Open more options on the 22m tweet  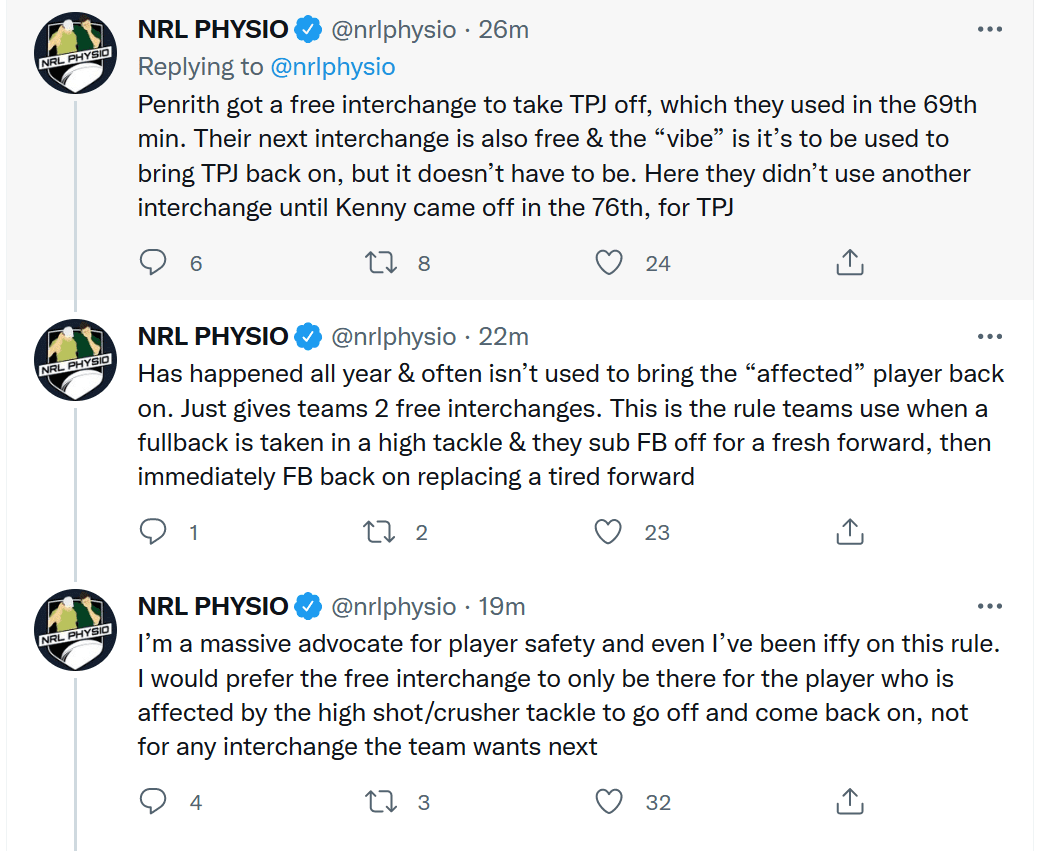[989, 337]
